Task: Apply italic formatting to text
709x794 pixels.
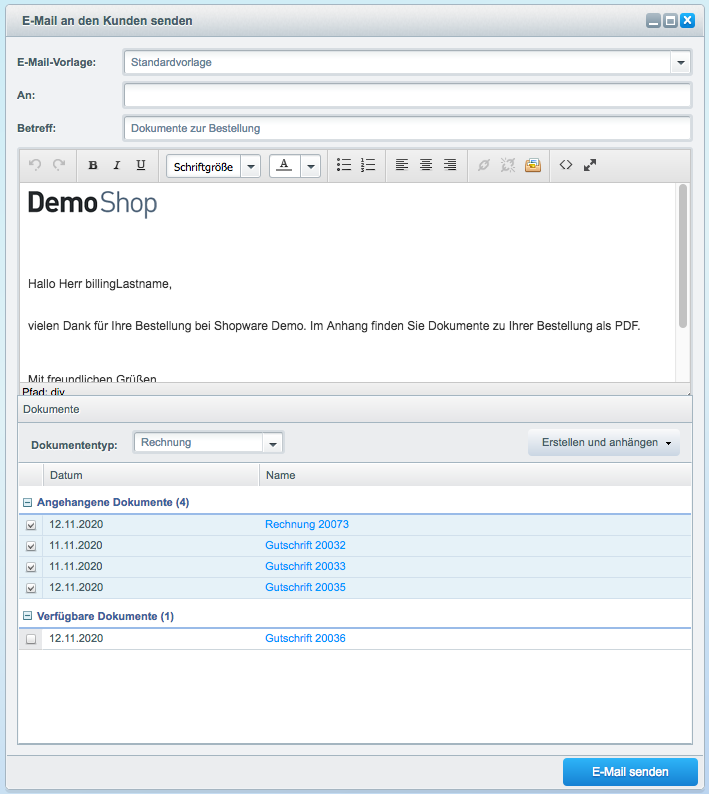Action: coord(117,166)
